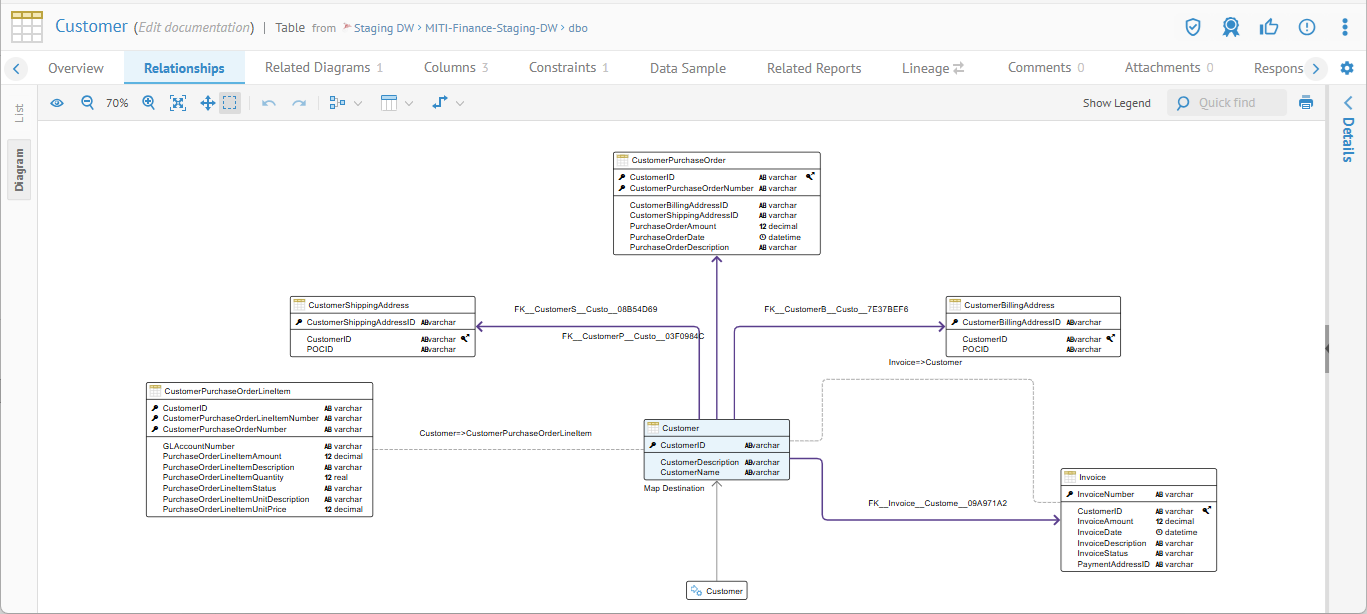
Task: Click Show Legend
Action: [x=1116, y=103]
